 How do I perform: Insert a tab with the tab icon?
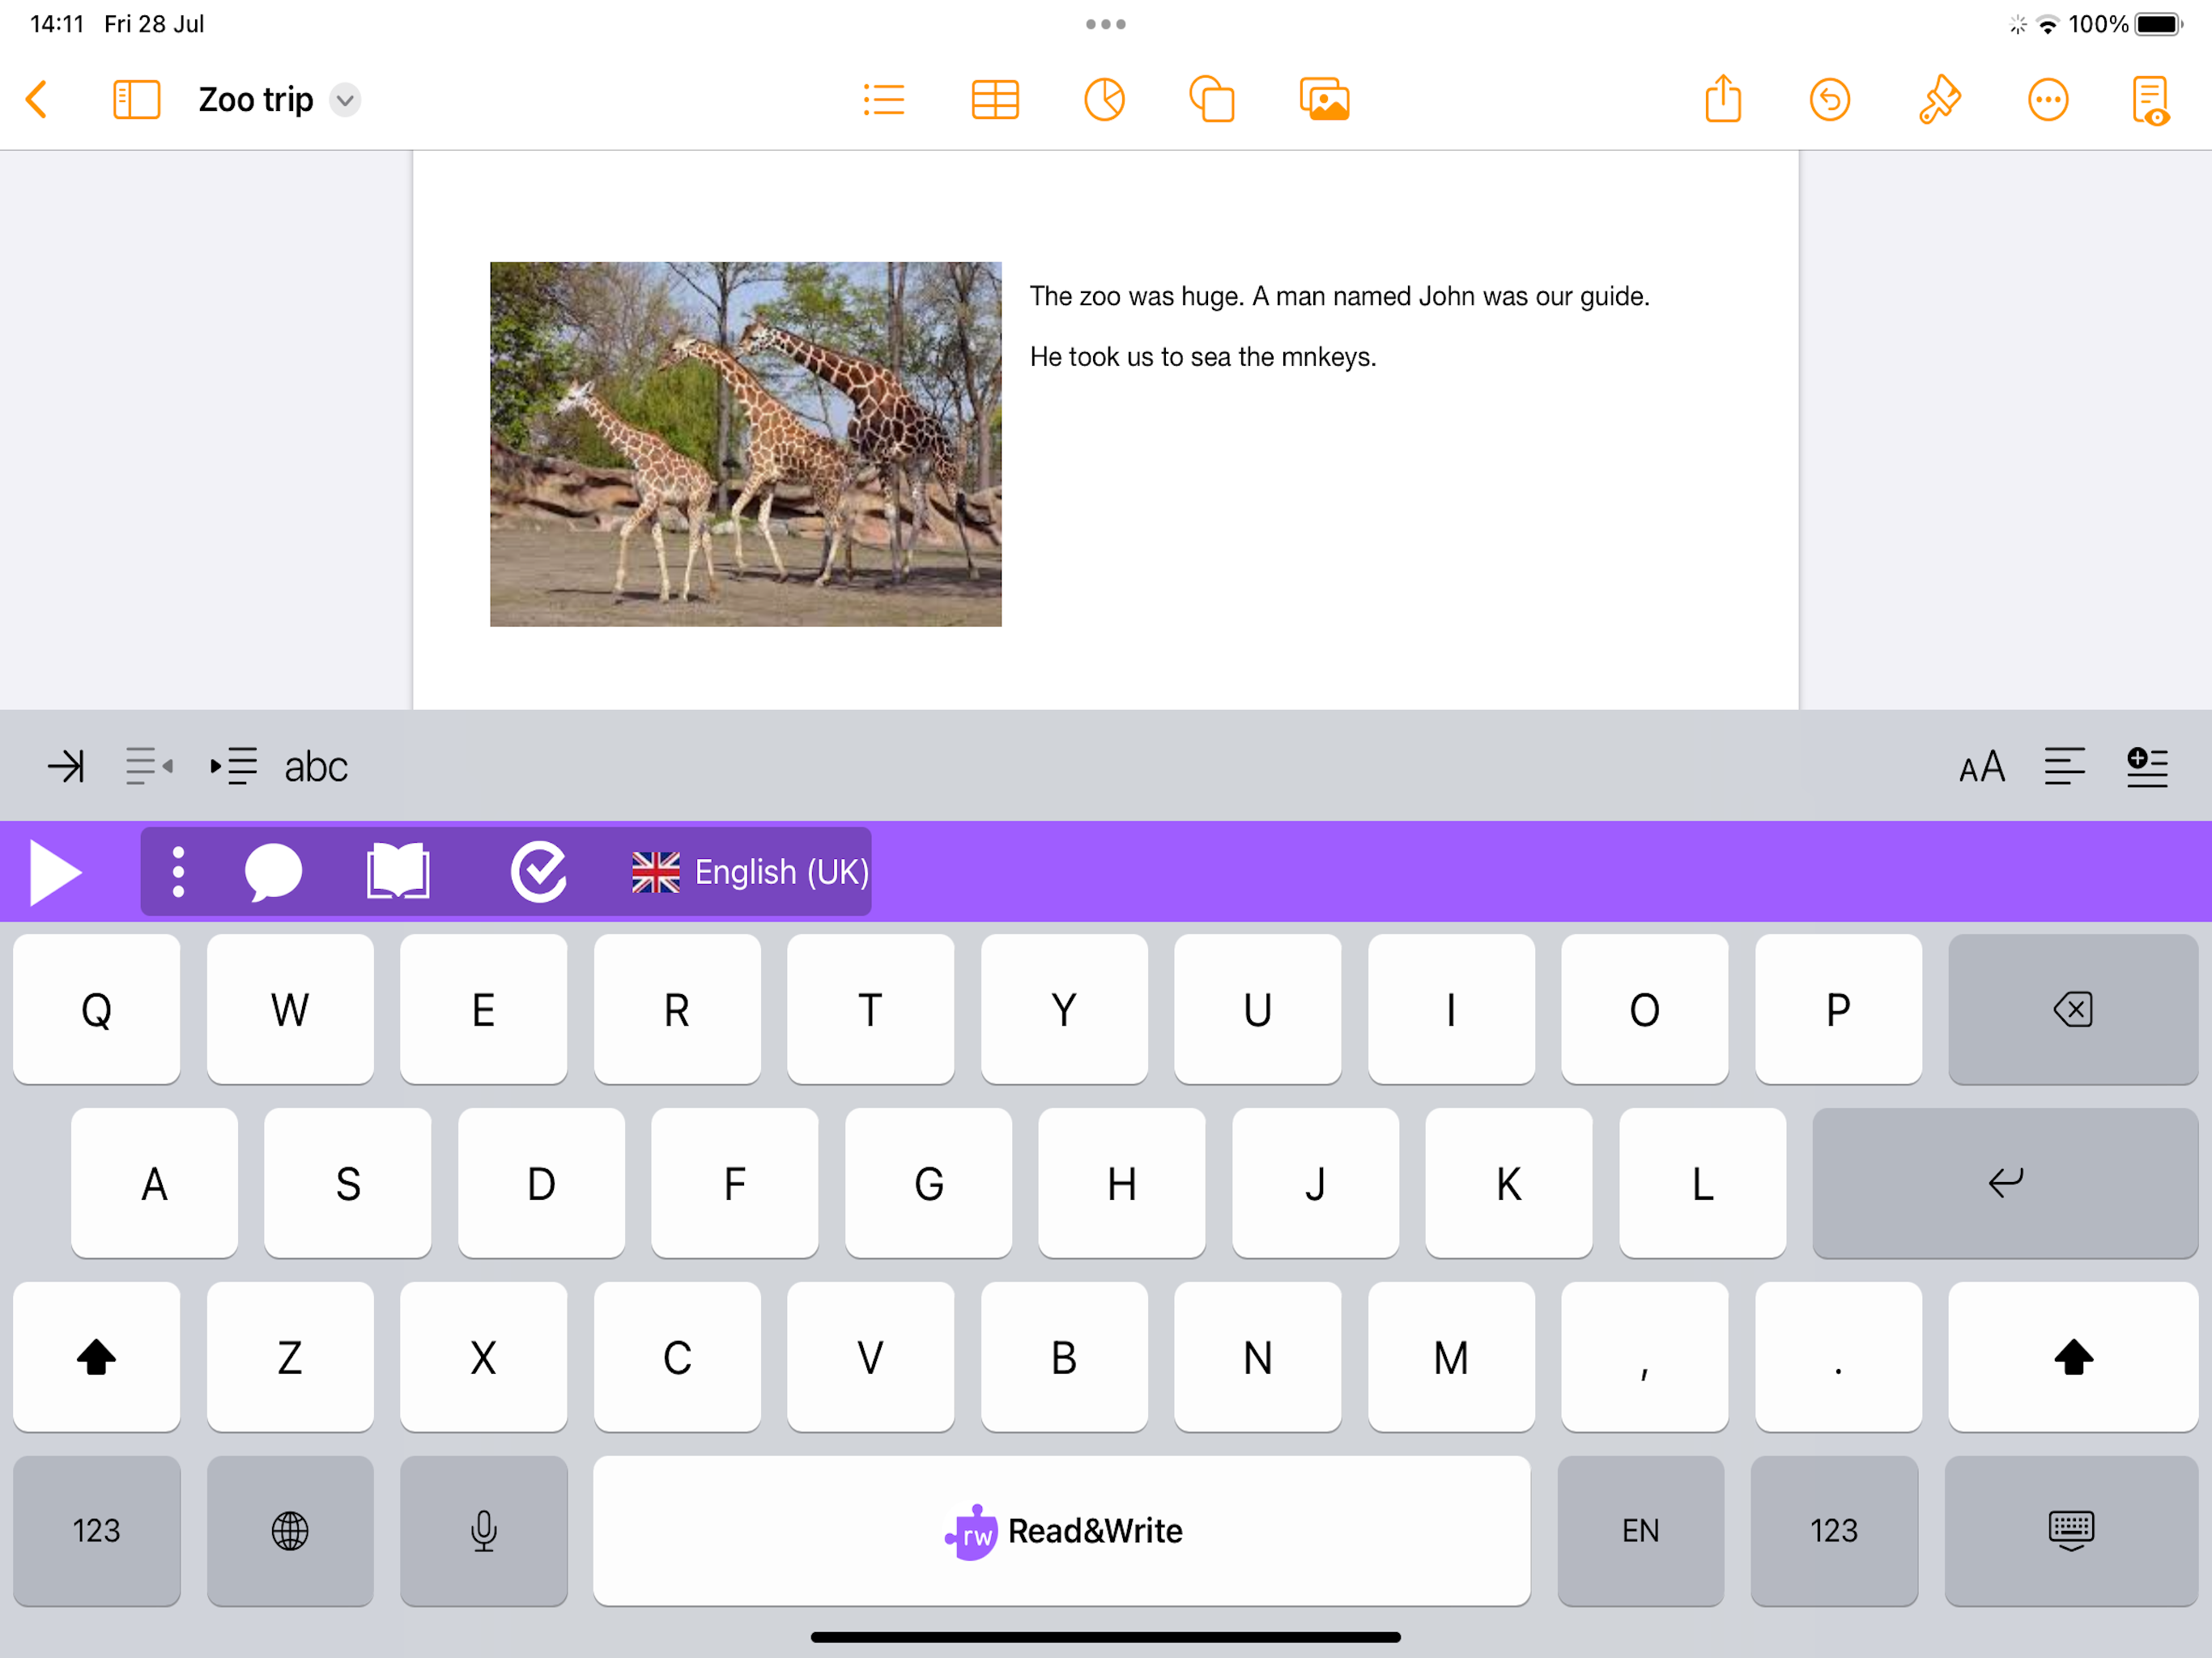coord(66,767)
